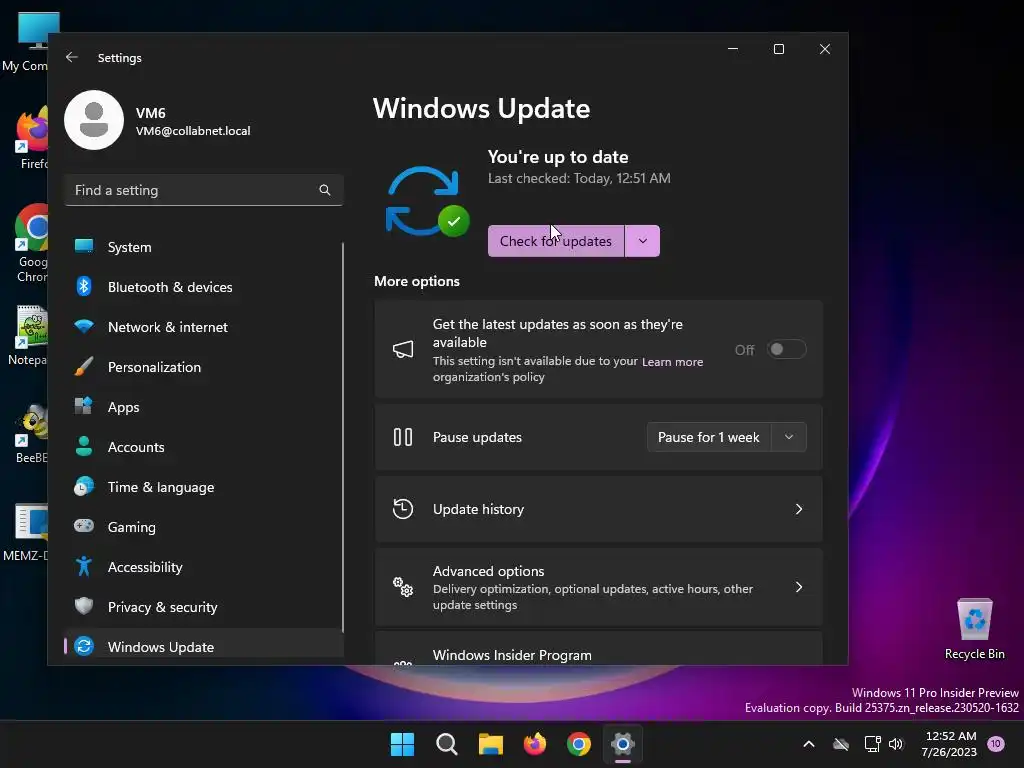This screenshot has height=768, width=1024.
Task: Click the VM6 user profile avatar
Action: [94, 120]
